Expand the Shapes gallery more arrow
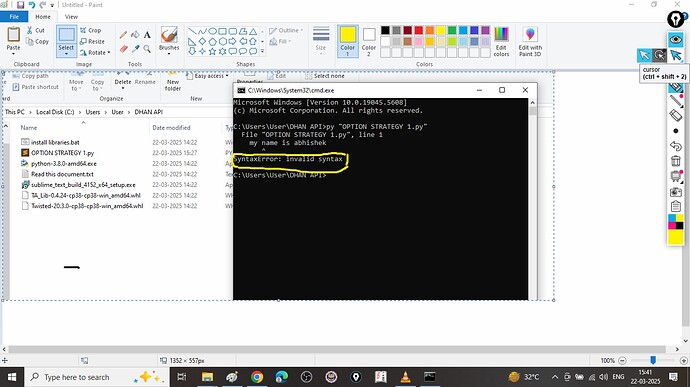Image resolution: width=690 pixels, height=387 pixels. (262, 52)
